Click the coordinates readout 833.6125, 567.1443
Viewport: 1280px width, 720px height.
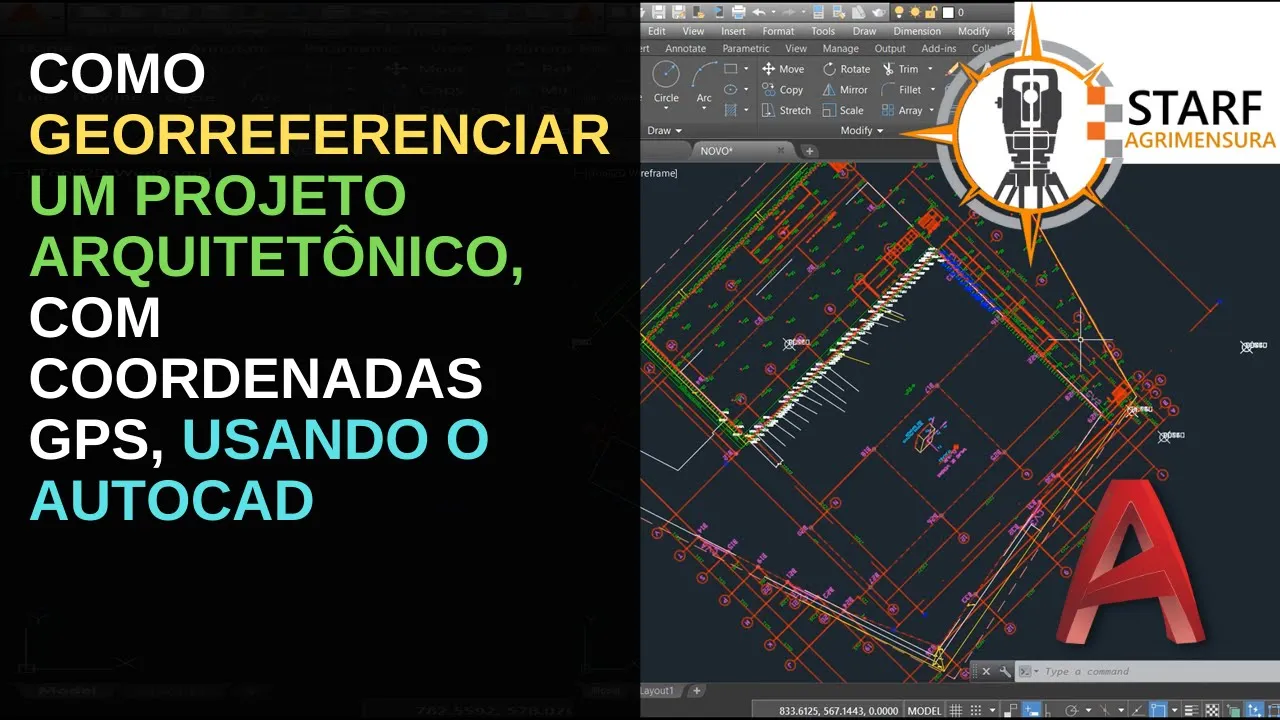pos(838,710)
